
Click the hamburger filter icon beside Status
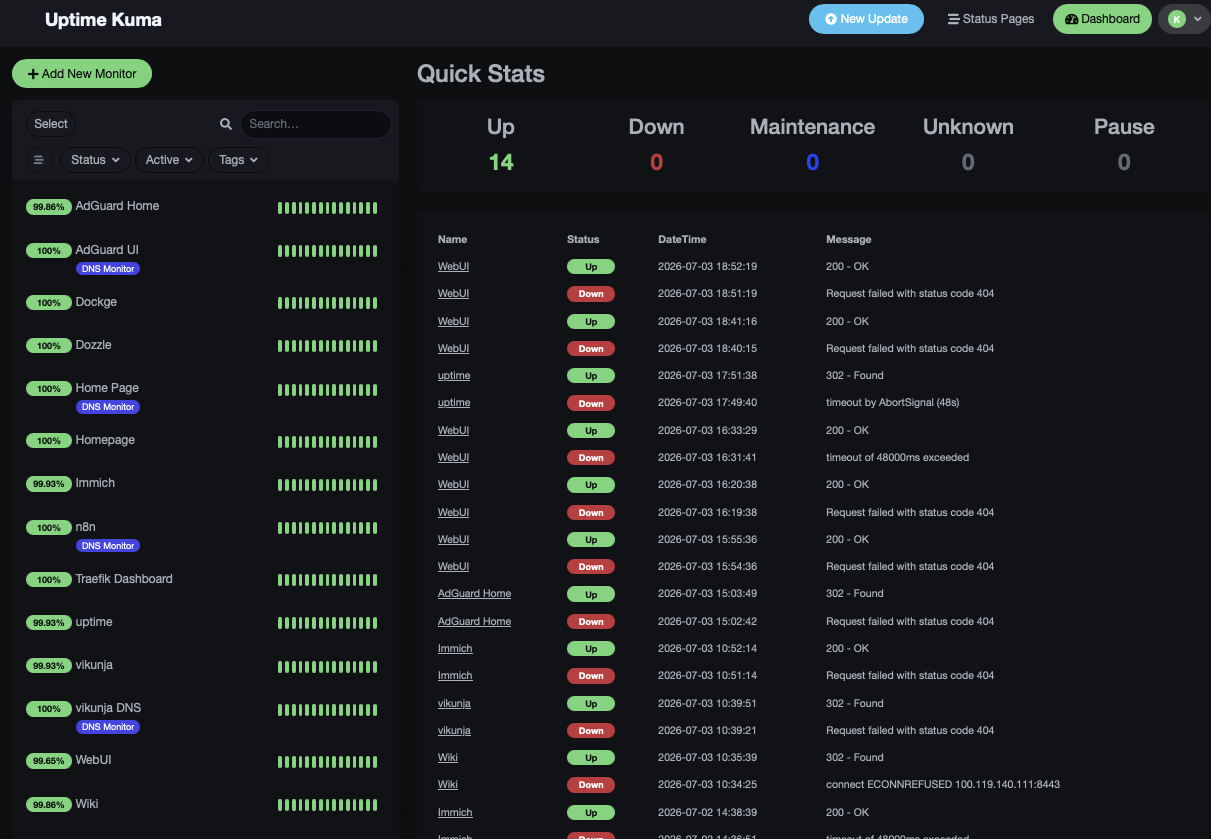(39, 160)
